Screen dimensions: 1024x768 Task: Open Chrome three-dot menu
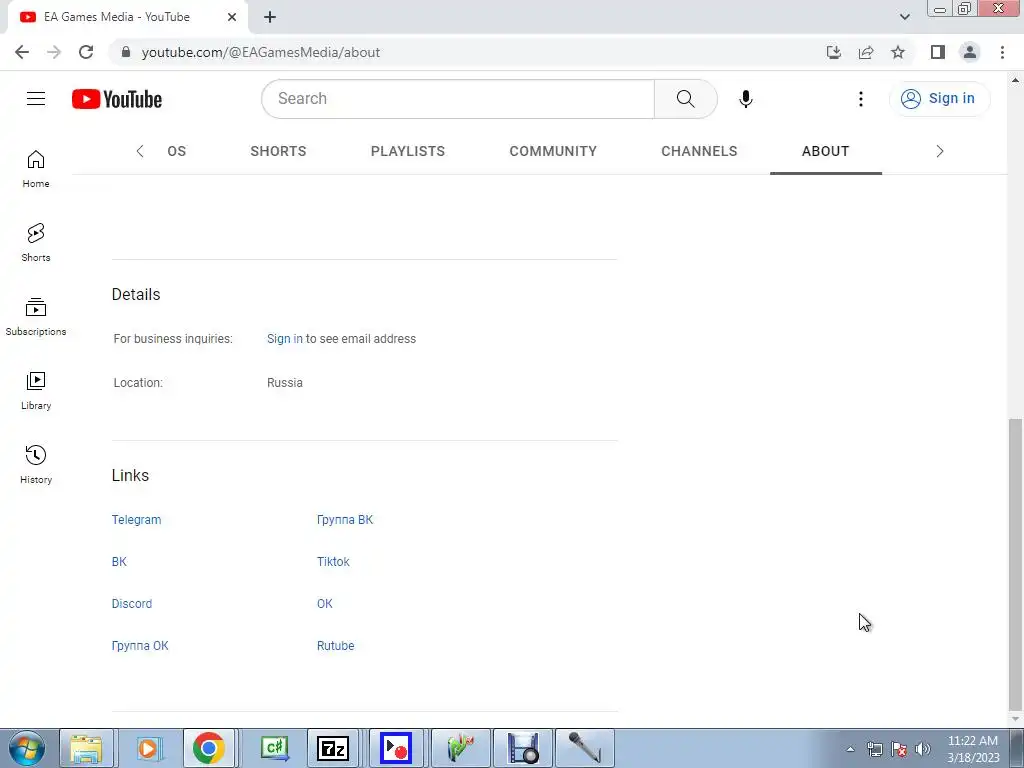click(x=1002, y=52)
